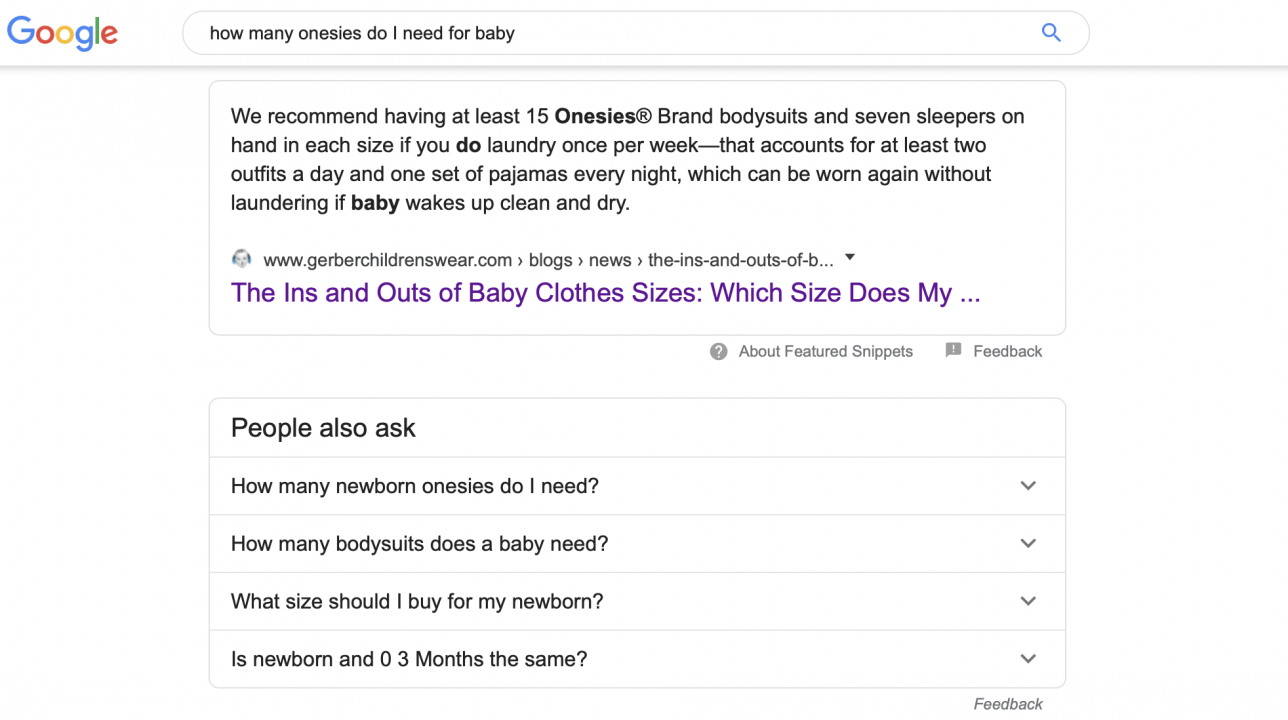1288x720 pixels.
Task: Click Feedback link below the featured snippet
Action: pos(1008,351)
